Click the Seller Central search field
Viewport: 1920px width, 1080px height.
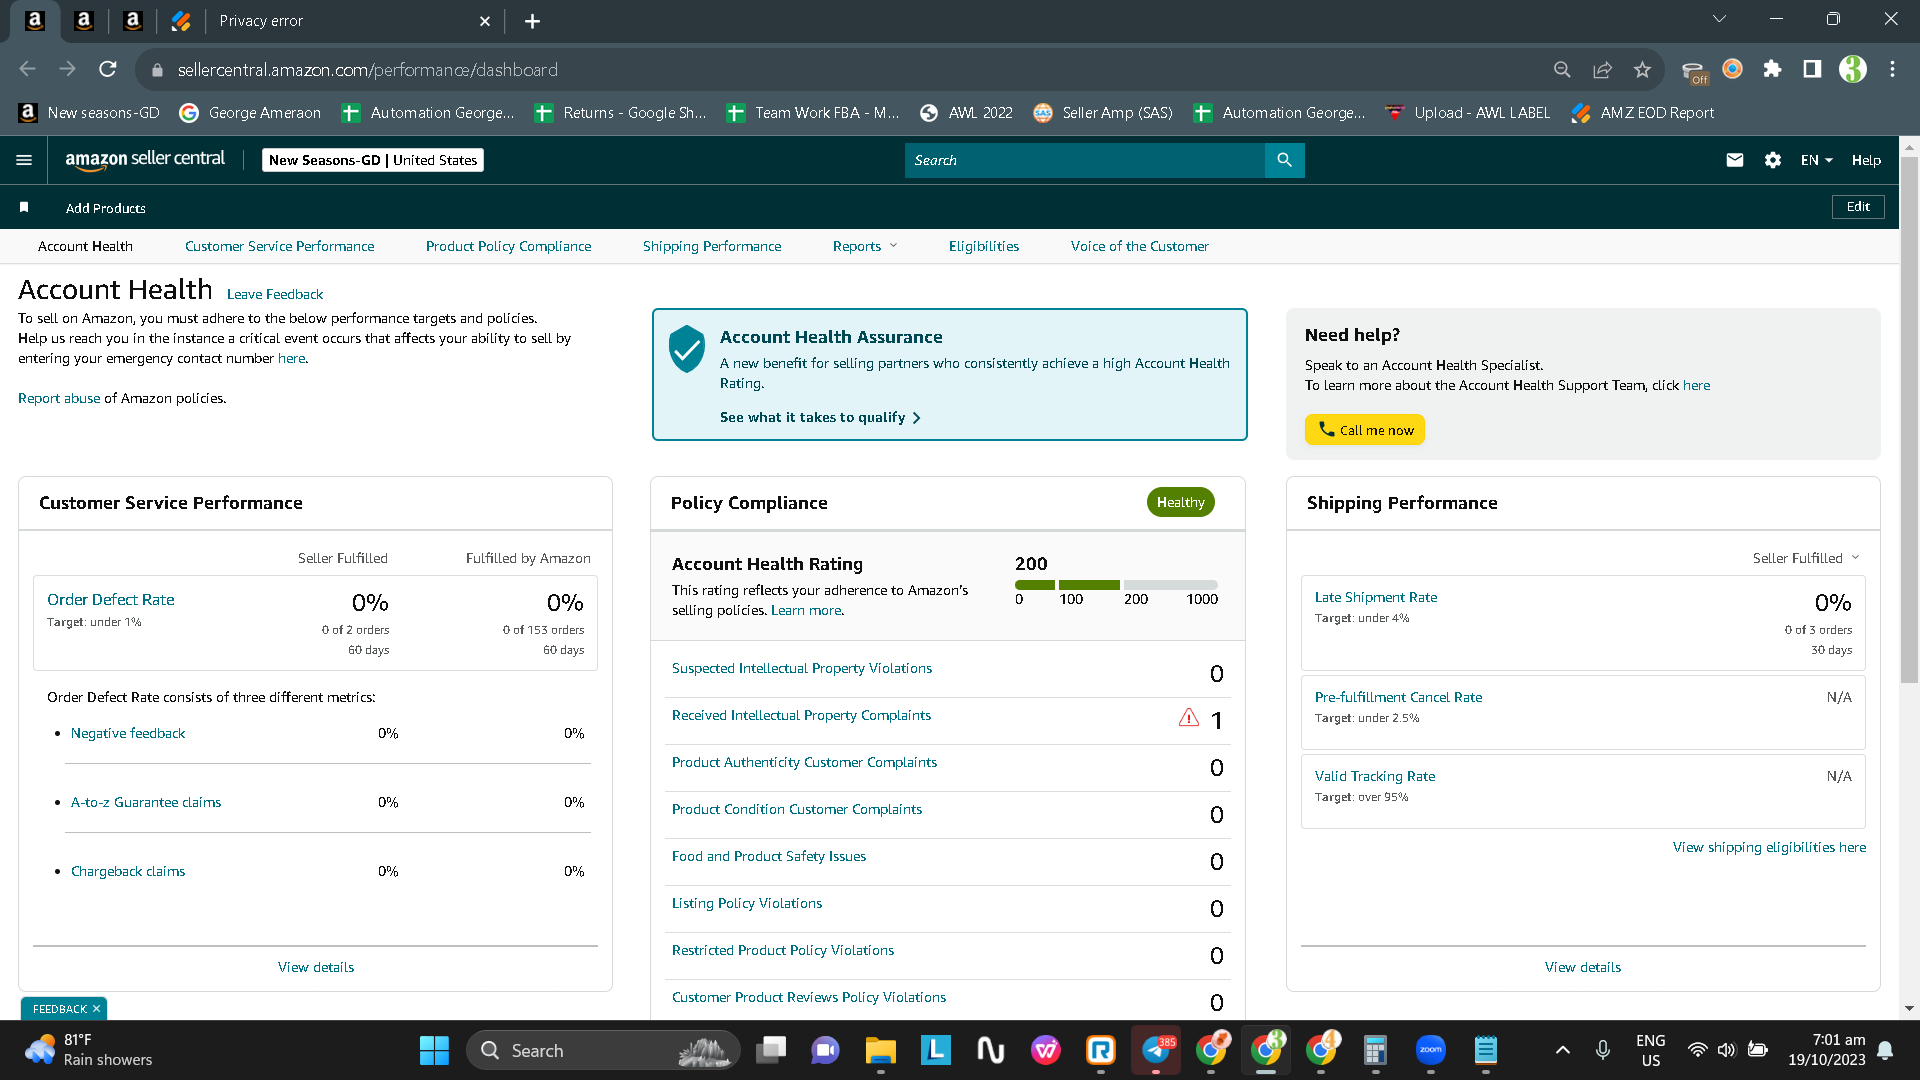point(1084,160)
